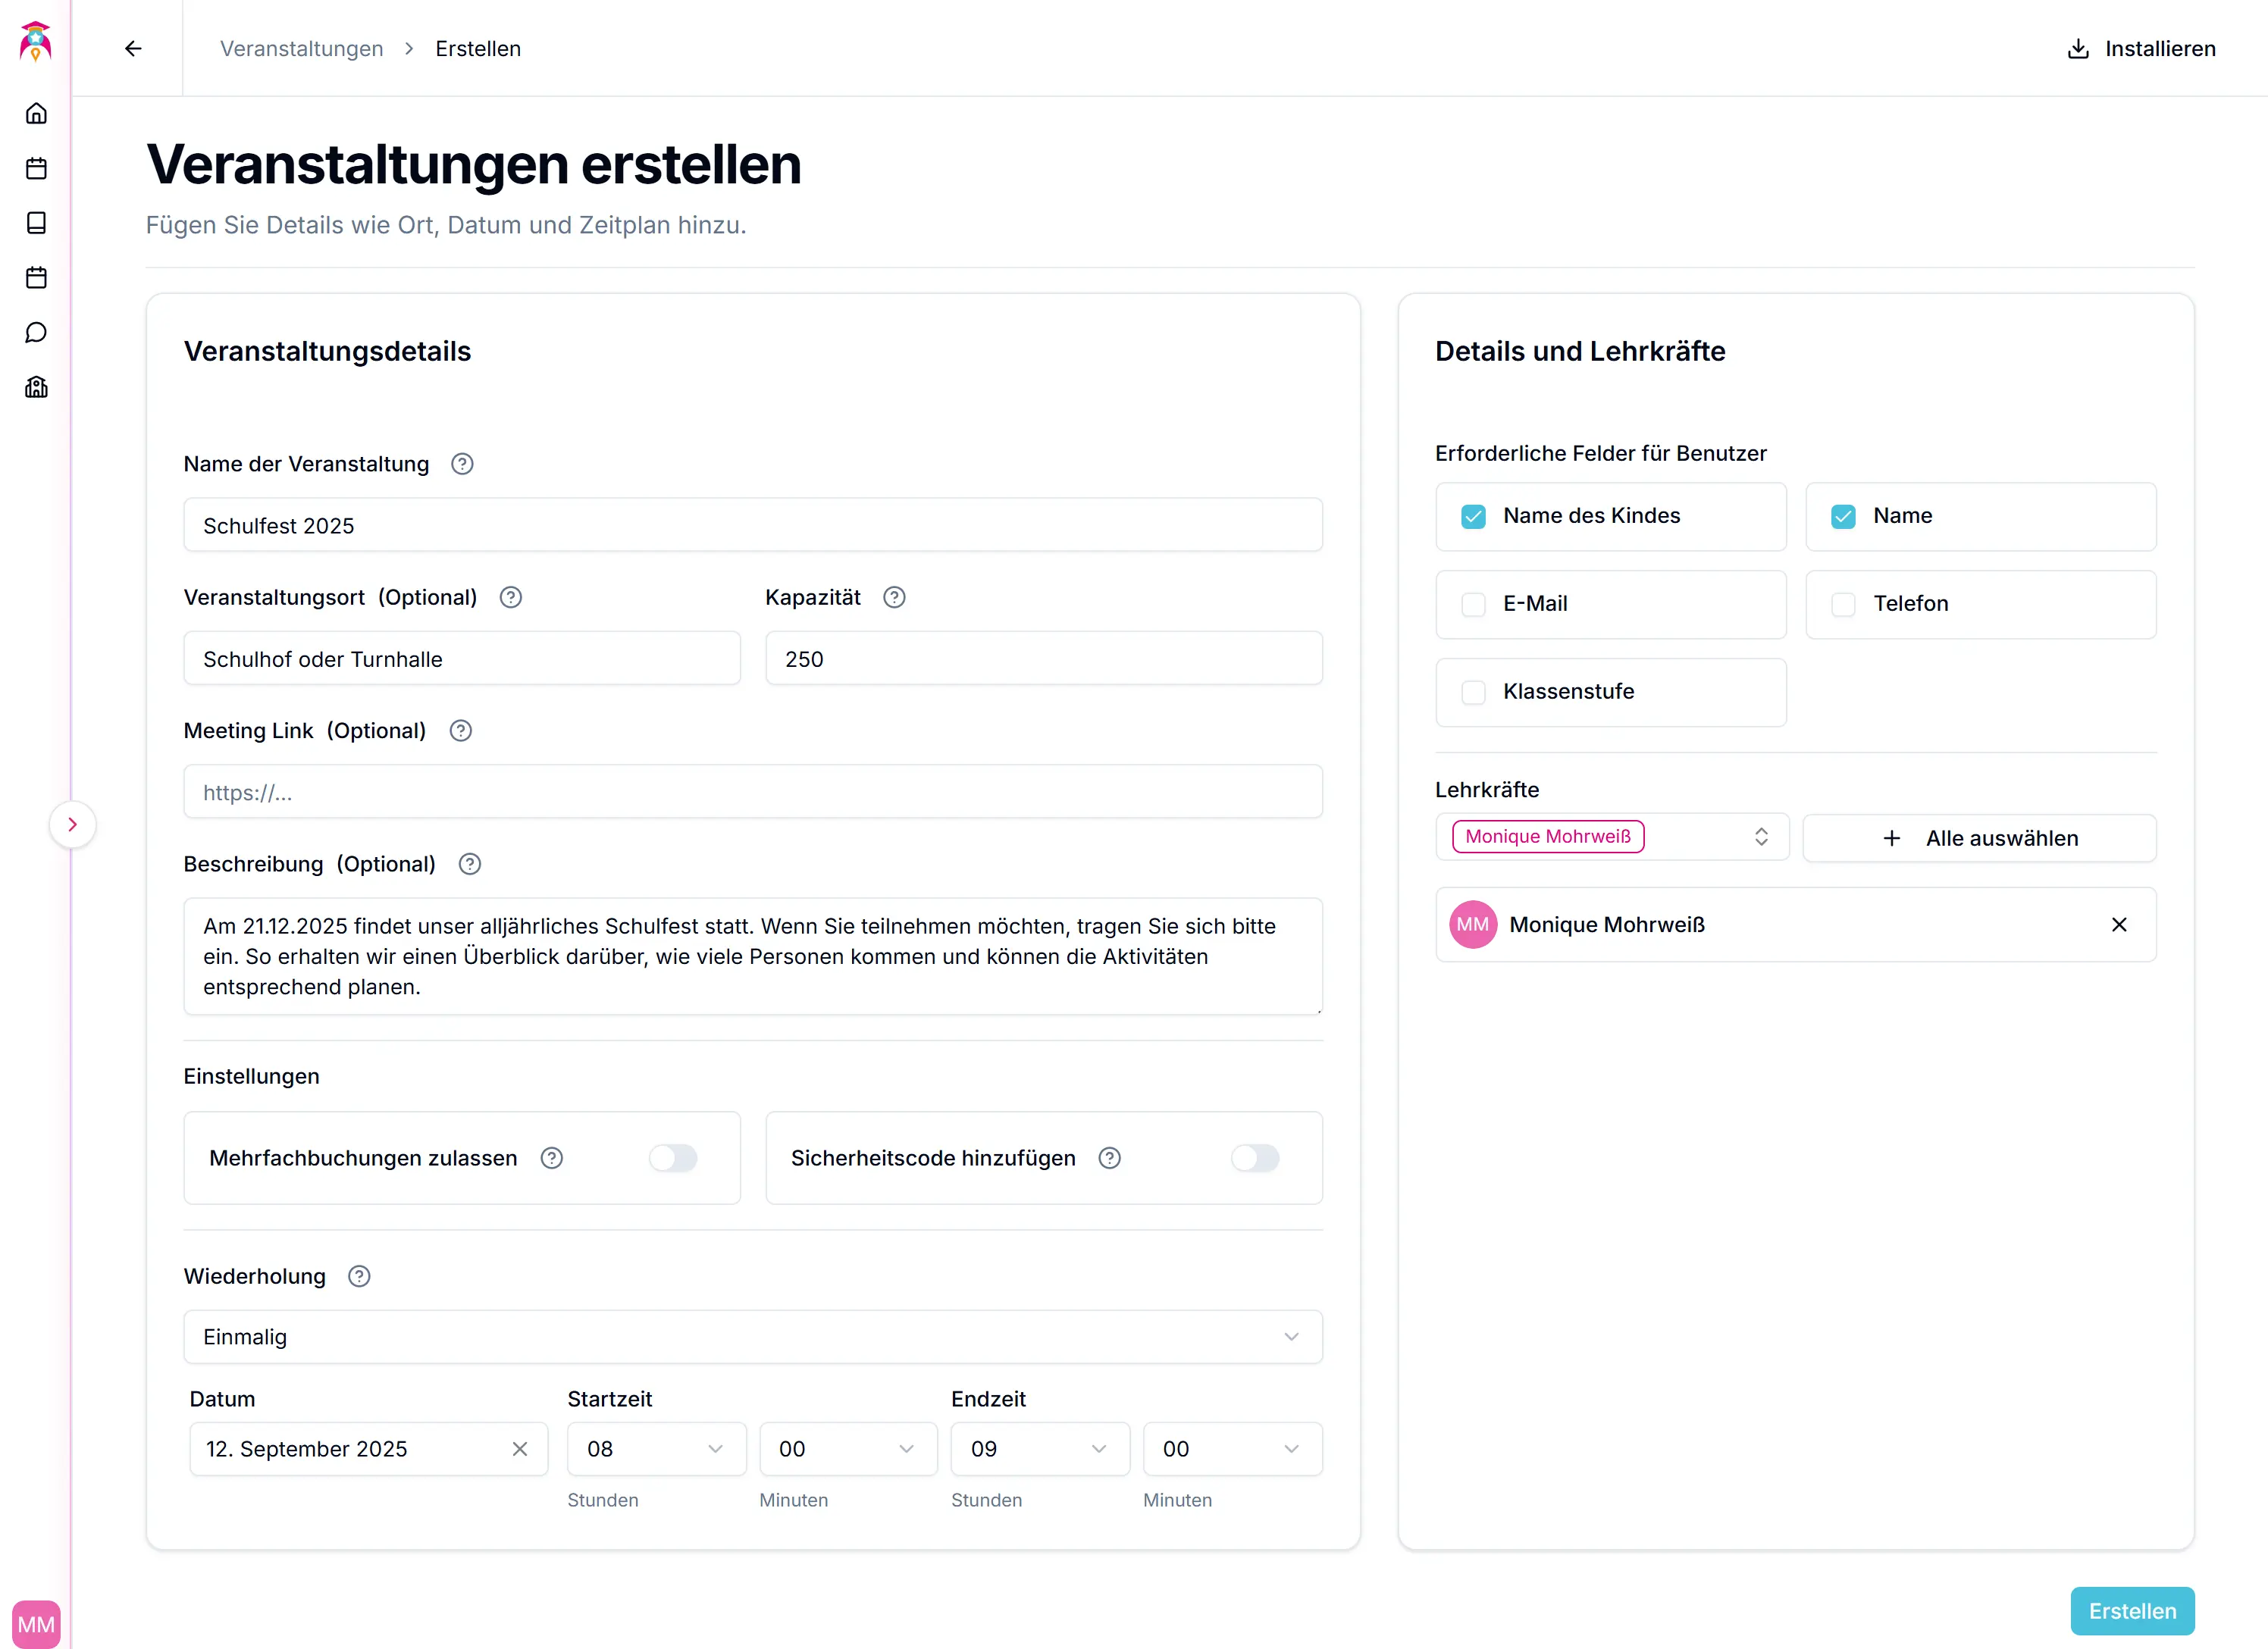The image size is (2268, 1649).
Task: Open the chat bubble icon in sidebar
Action: [x=36, y=332]
